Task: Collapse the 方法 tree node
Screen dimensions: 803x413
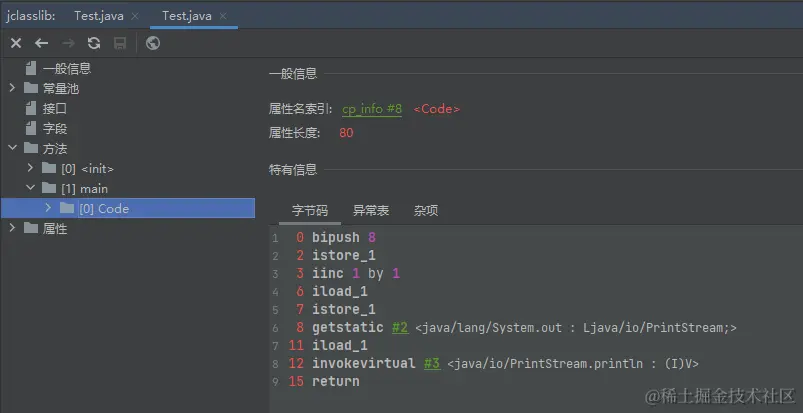Action: click(x=12, y=148)
